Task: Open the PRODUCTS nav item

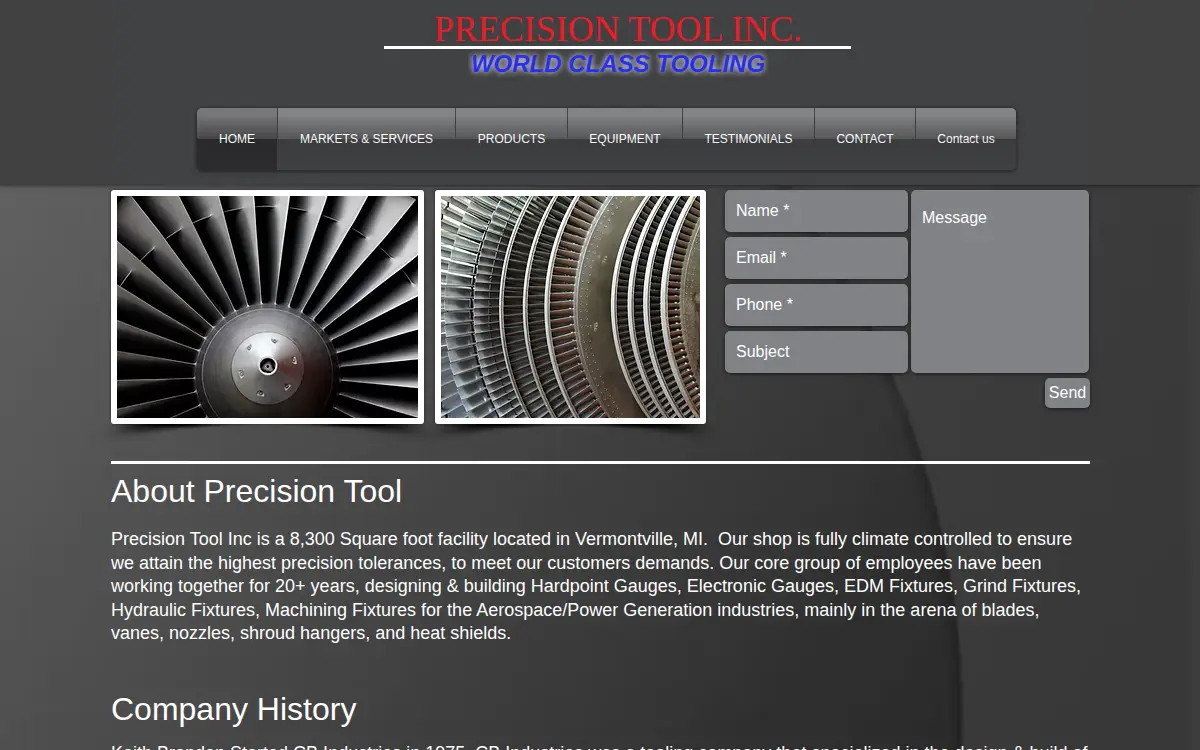Action: (511, 139)
